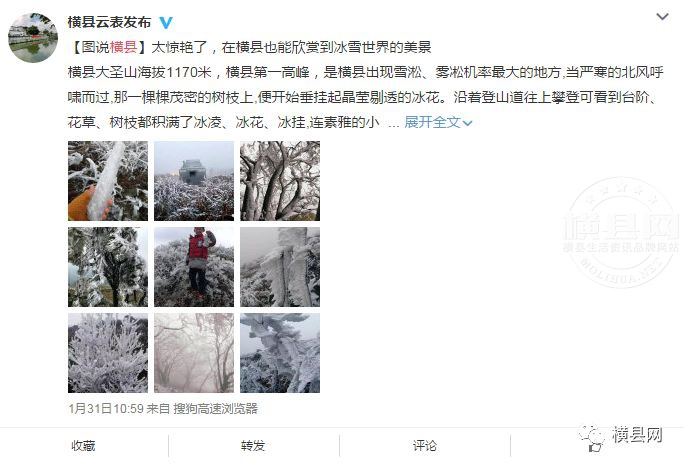
Task: Click 收藏 to favorite the post
Action: coord(83,446)
